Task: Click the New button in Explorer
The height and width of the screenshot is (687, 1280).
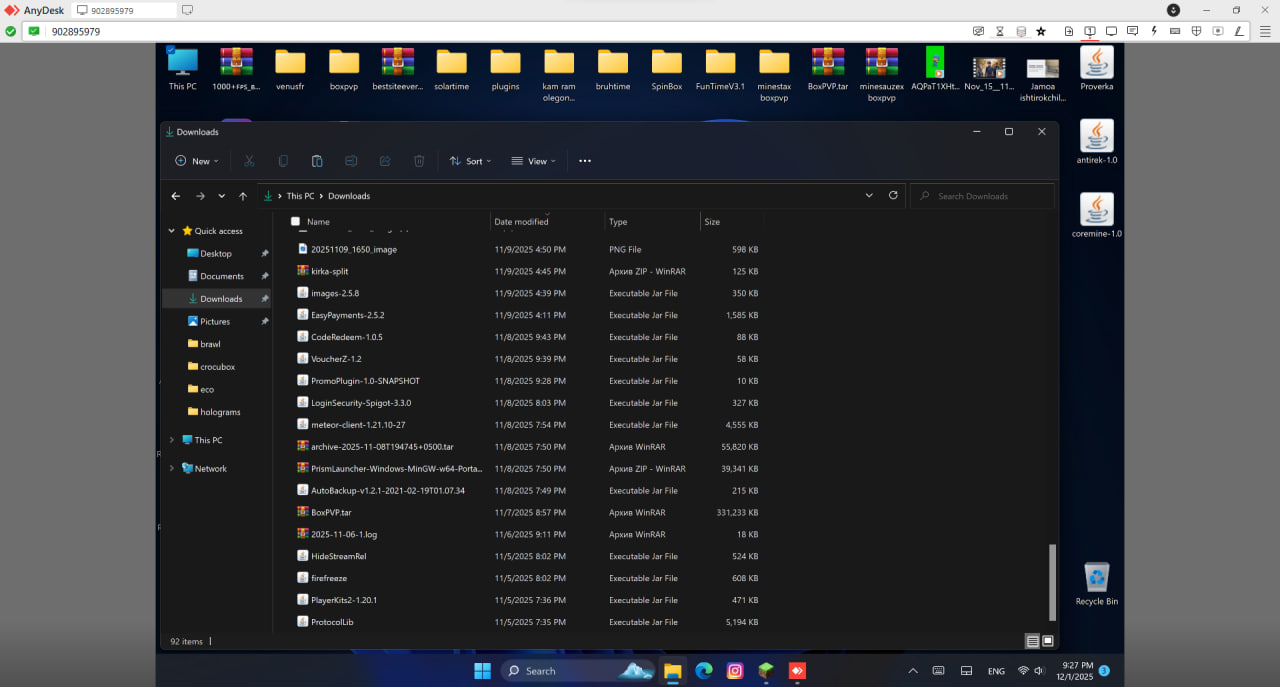Action: point(197,161)
